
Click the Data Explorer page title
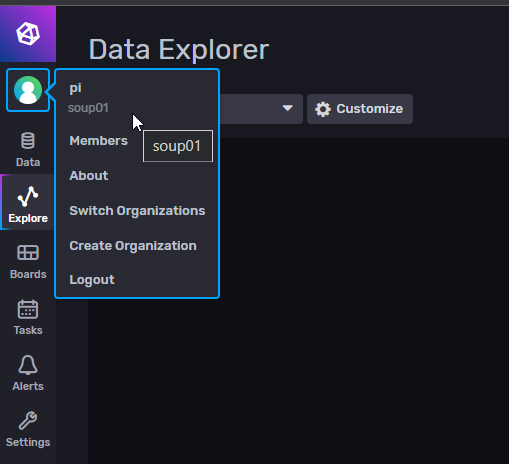coord(179,50)
